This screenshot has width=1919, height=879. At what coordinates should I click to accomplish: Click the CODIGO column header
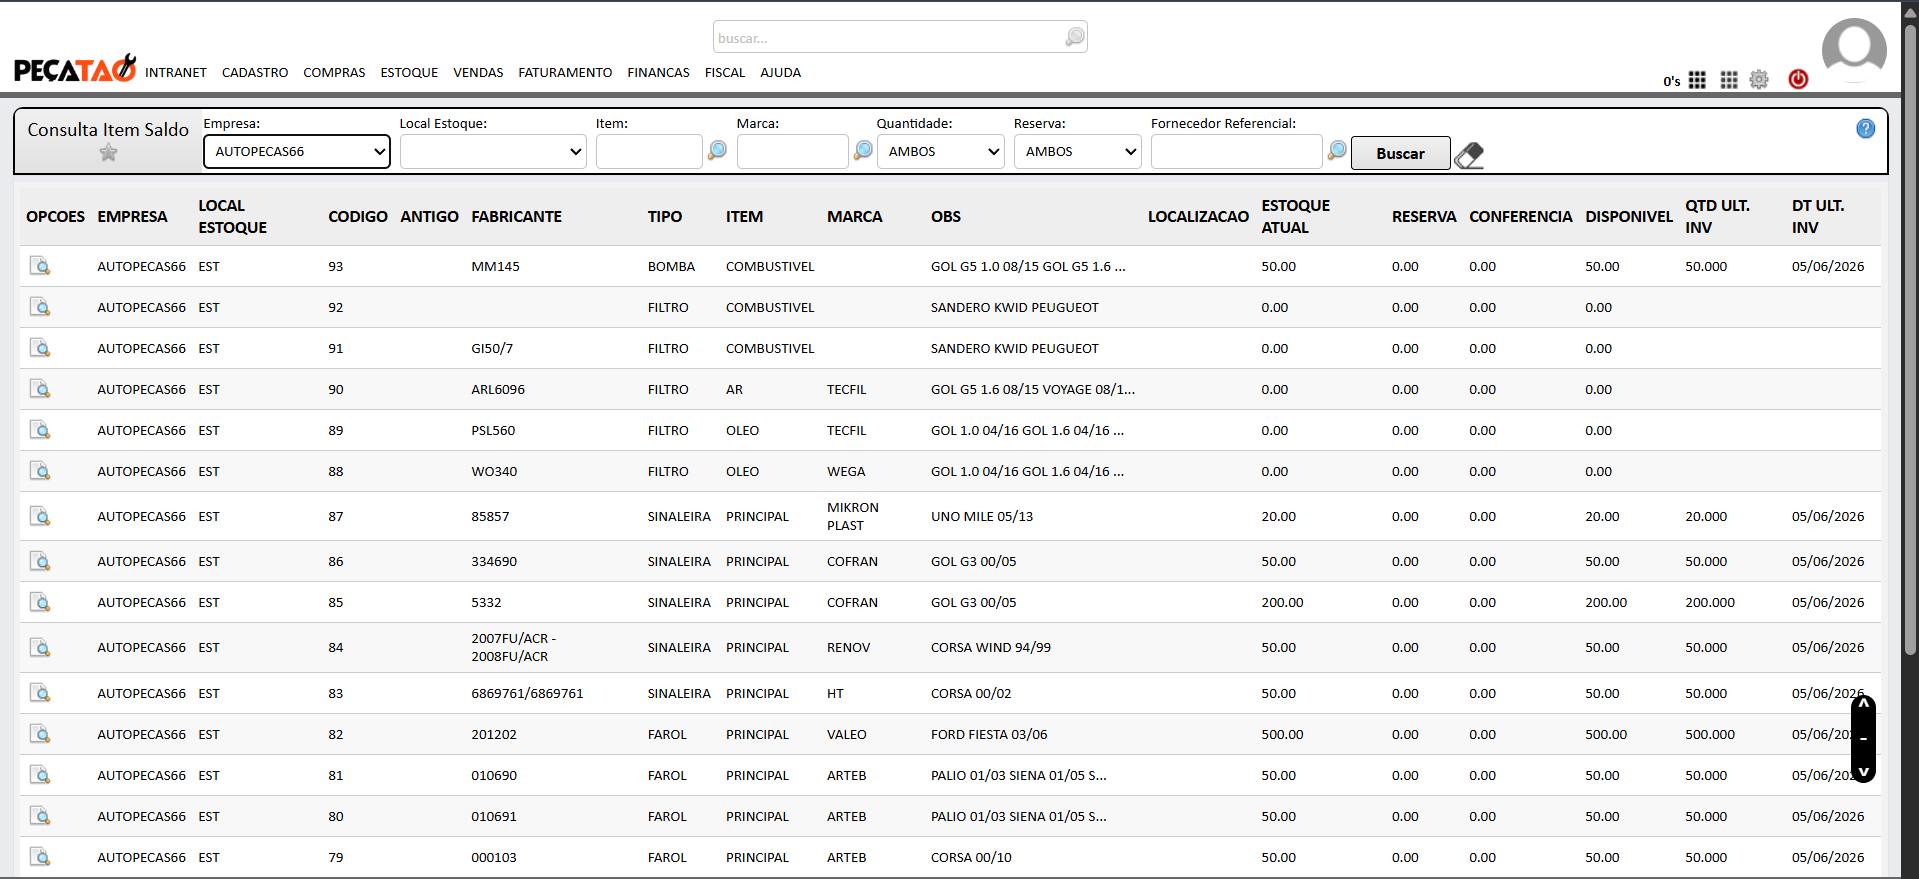click(358, 216)
